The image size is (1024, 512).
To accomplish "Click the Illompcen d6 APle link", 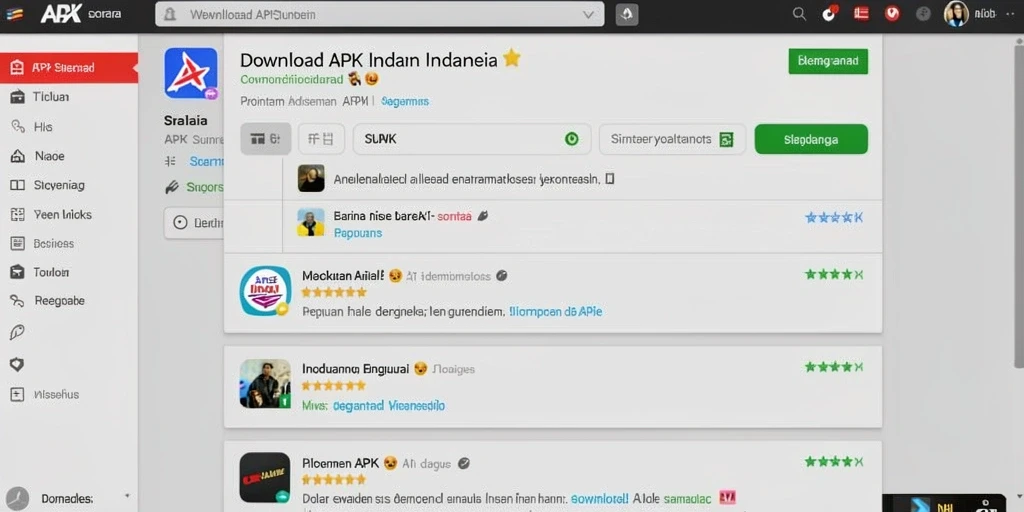I will point(555,312).
